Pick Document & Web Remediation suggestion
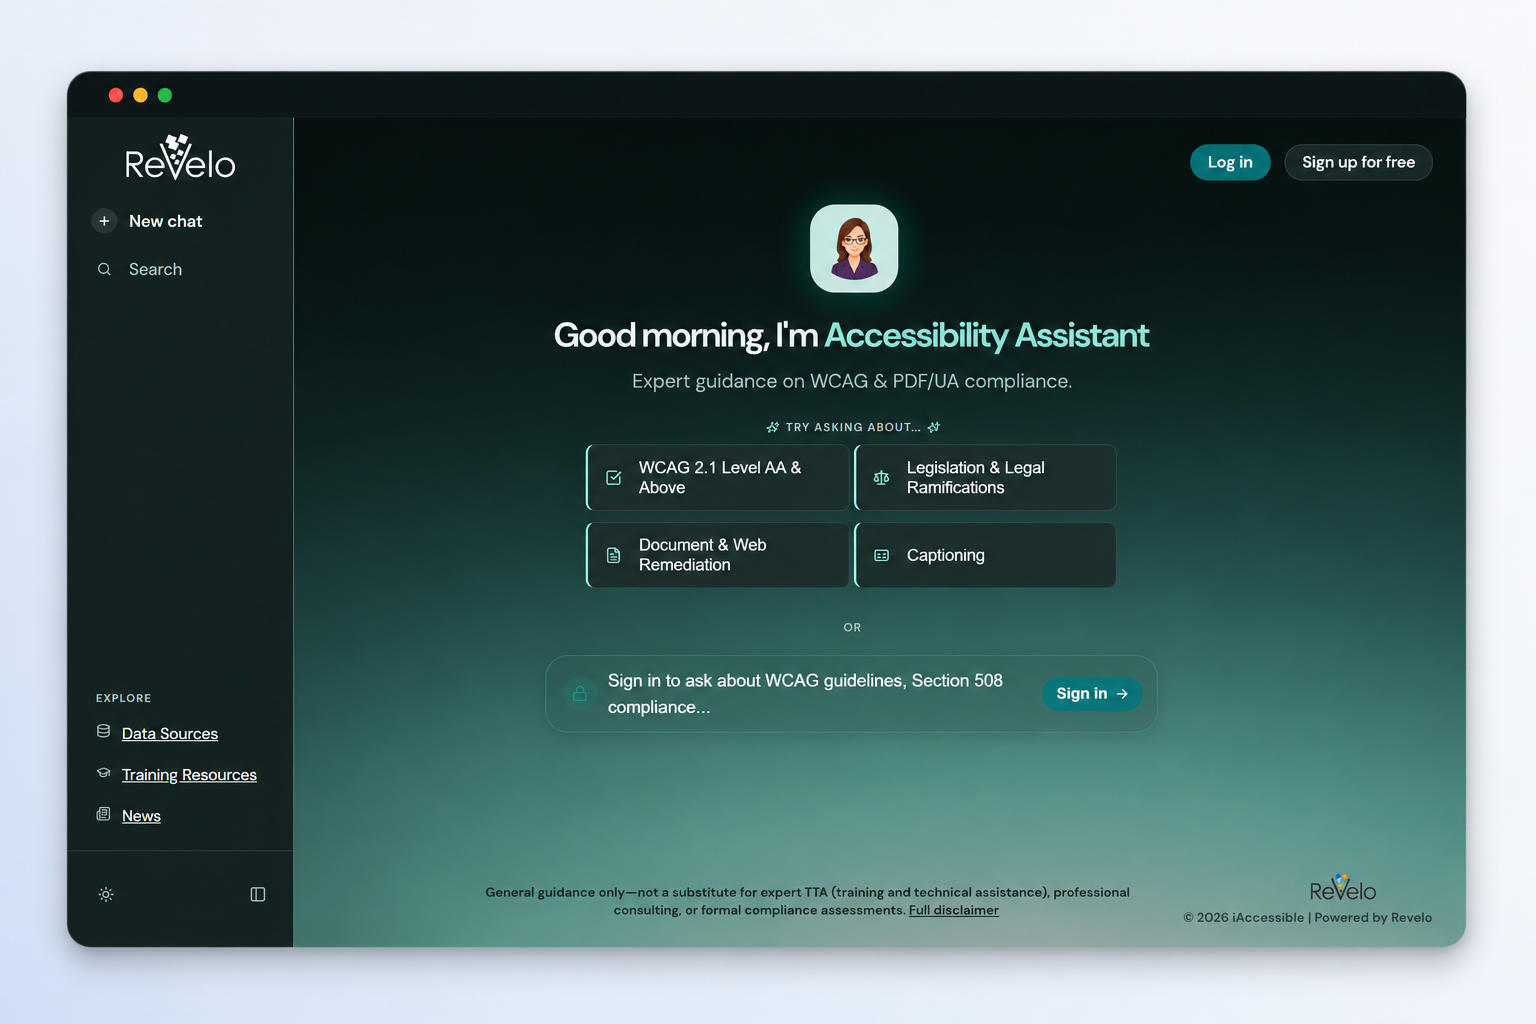The width and height of the screenshot is (1536, 1024). (x=717, y=555)
